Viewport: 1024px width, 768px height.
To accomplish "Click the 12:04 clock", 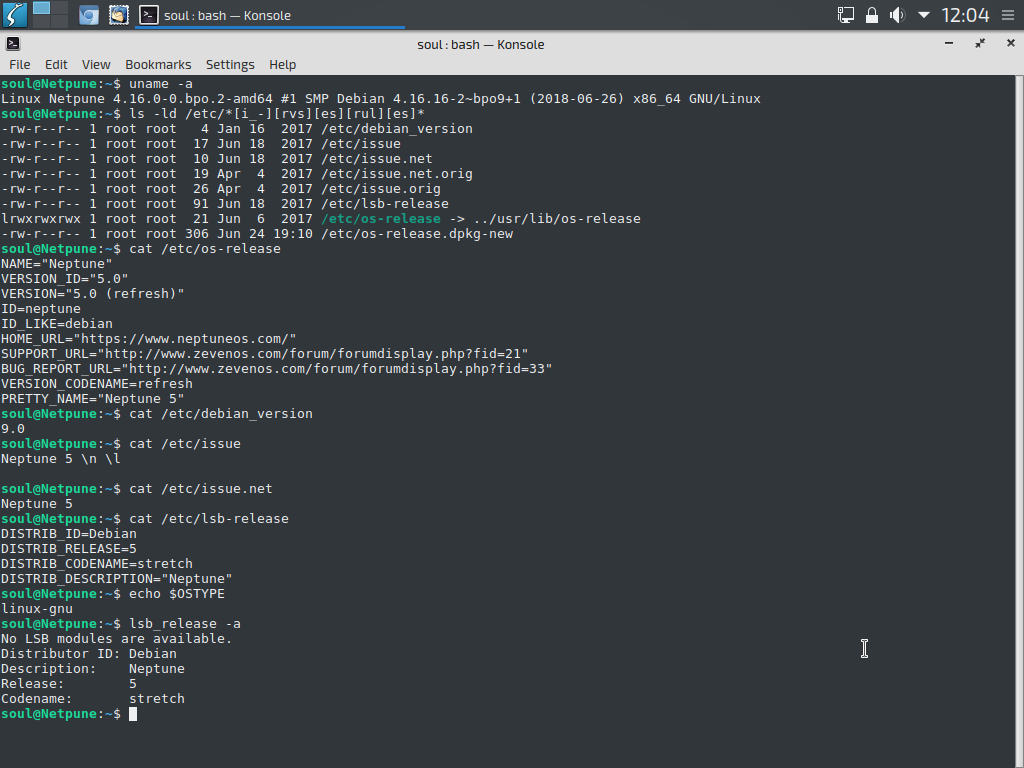I will point(965,15).
